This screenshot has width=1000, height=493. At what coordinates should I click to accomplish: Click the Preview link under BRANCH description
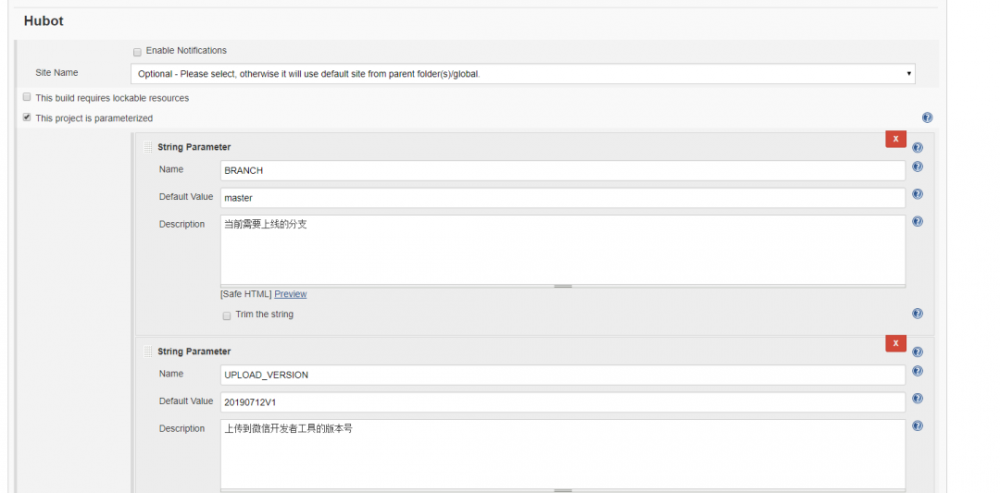290,294
